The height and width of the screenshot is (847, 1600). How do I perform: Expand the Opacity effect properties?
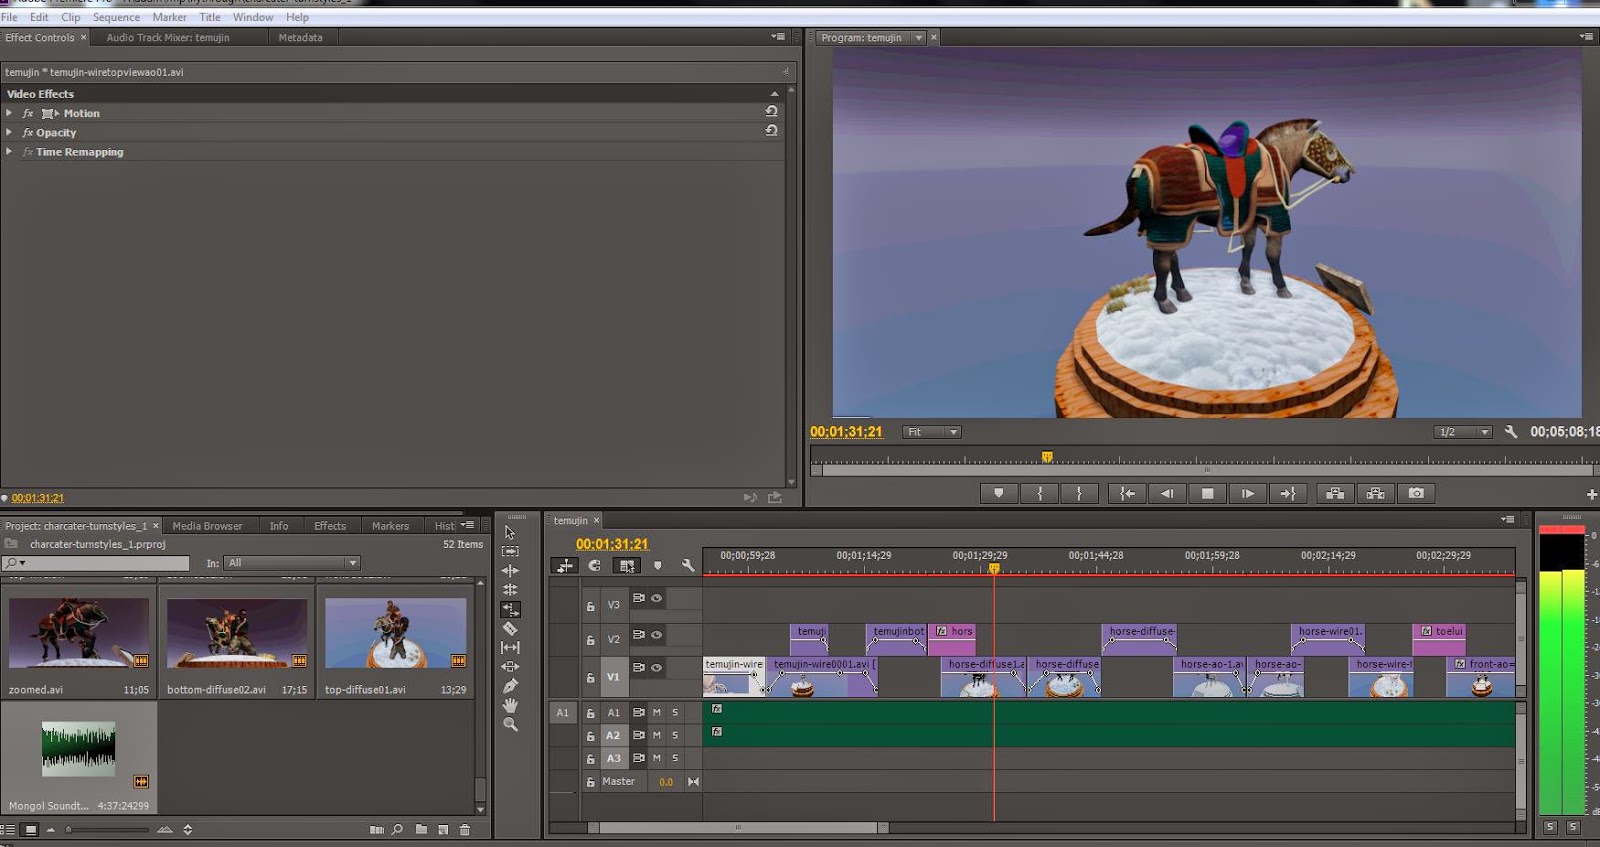click(9, 132)
